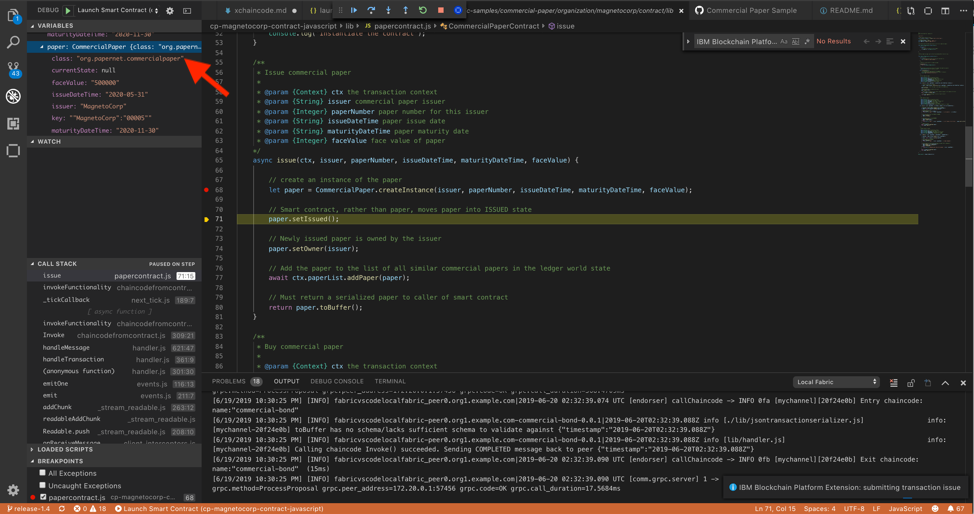Viewport: 974px width, 514px height.
Task: Switch to the xchaincode.md editor tab
Action: 260,11
